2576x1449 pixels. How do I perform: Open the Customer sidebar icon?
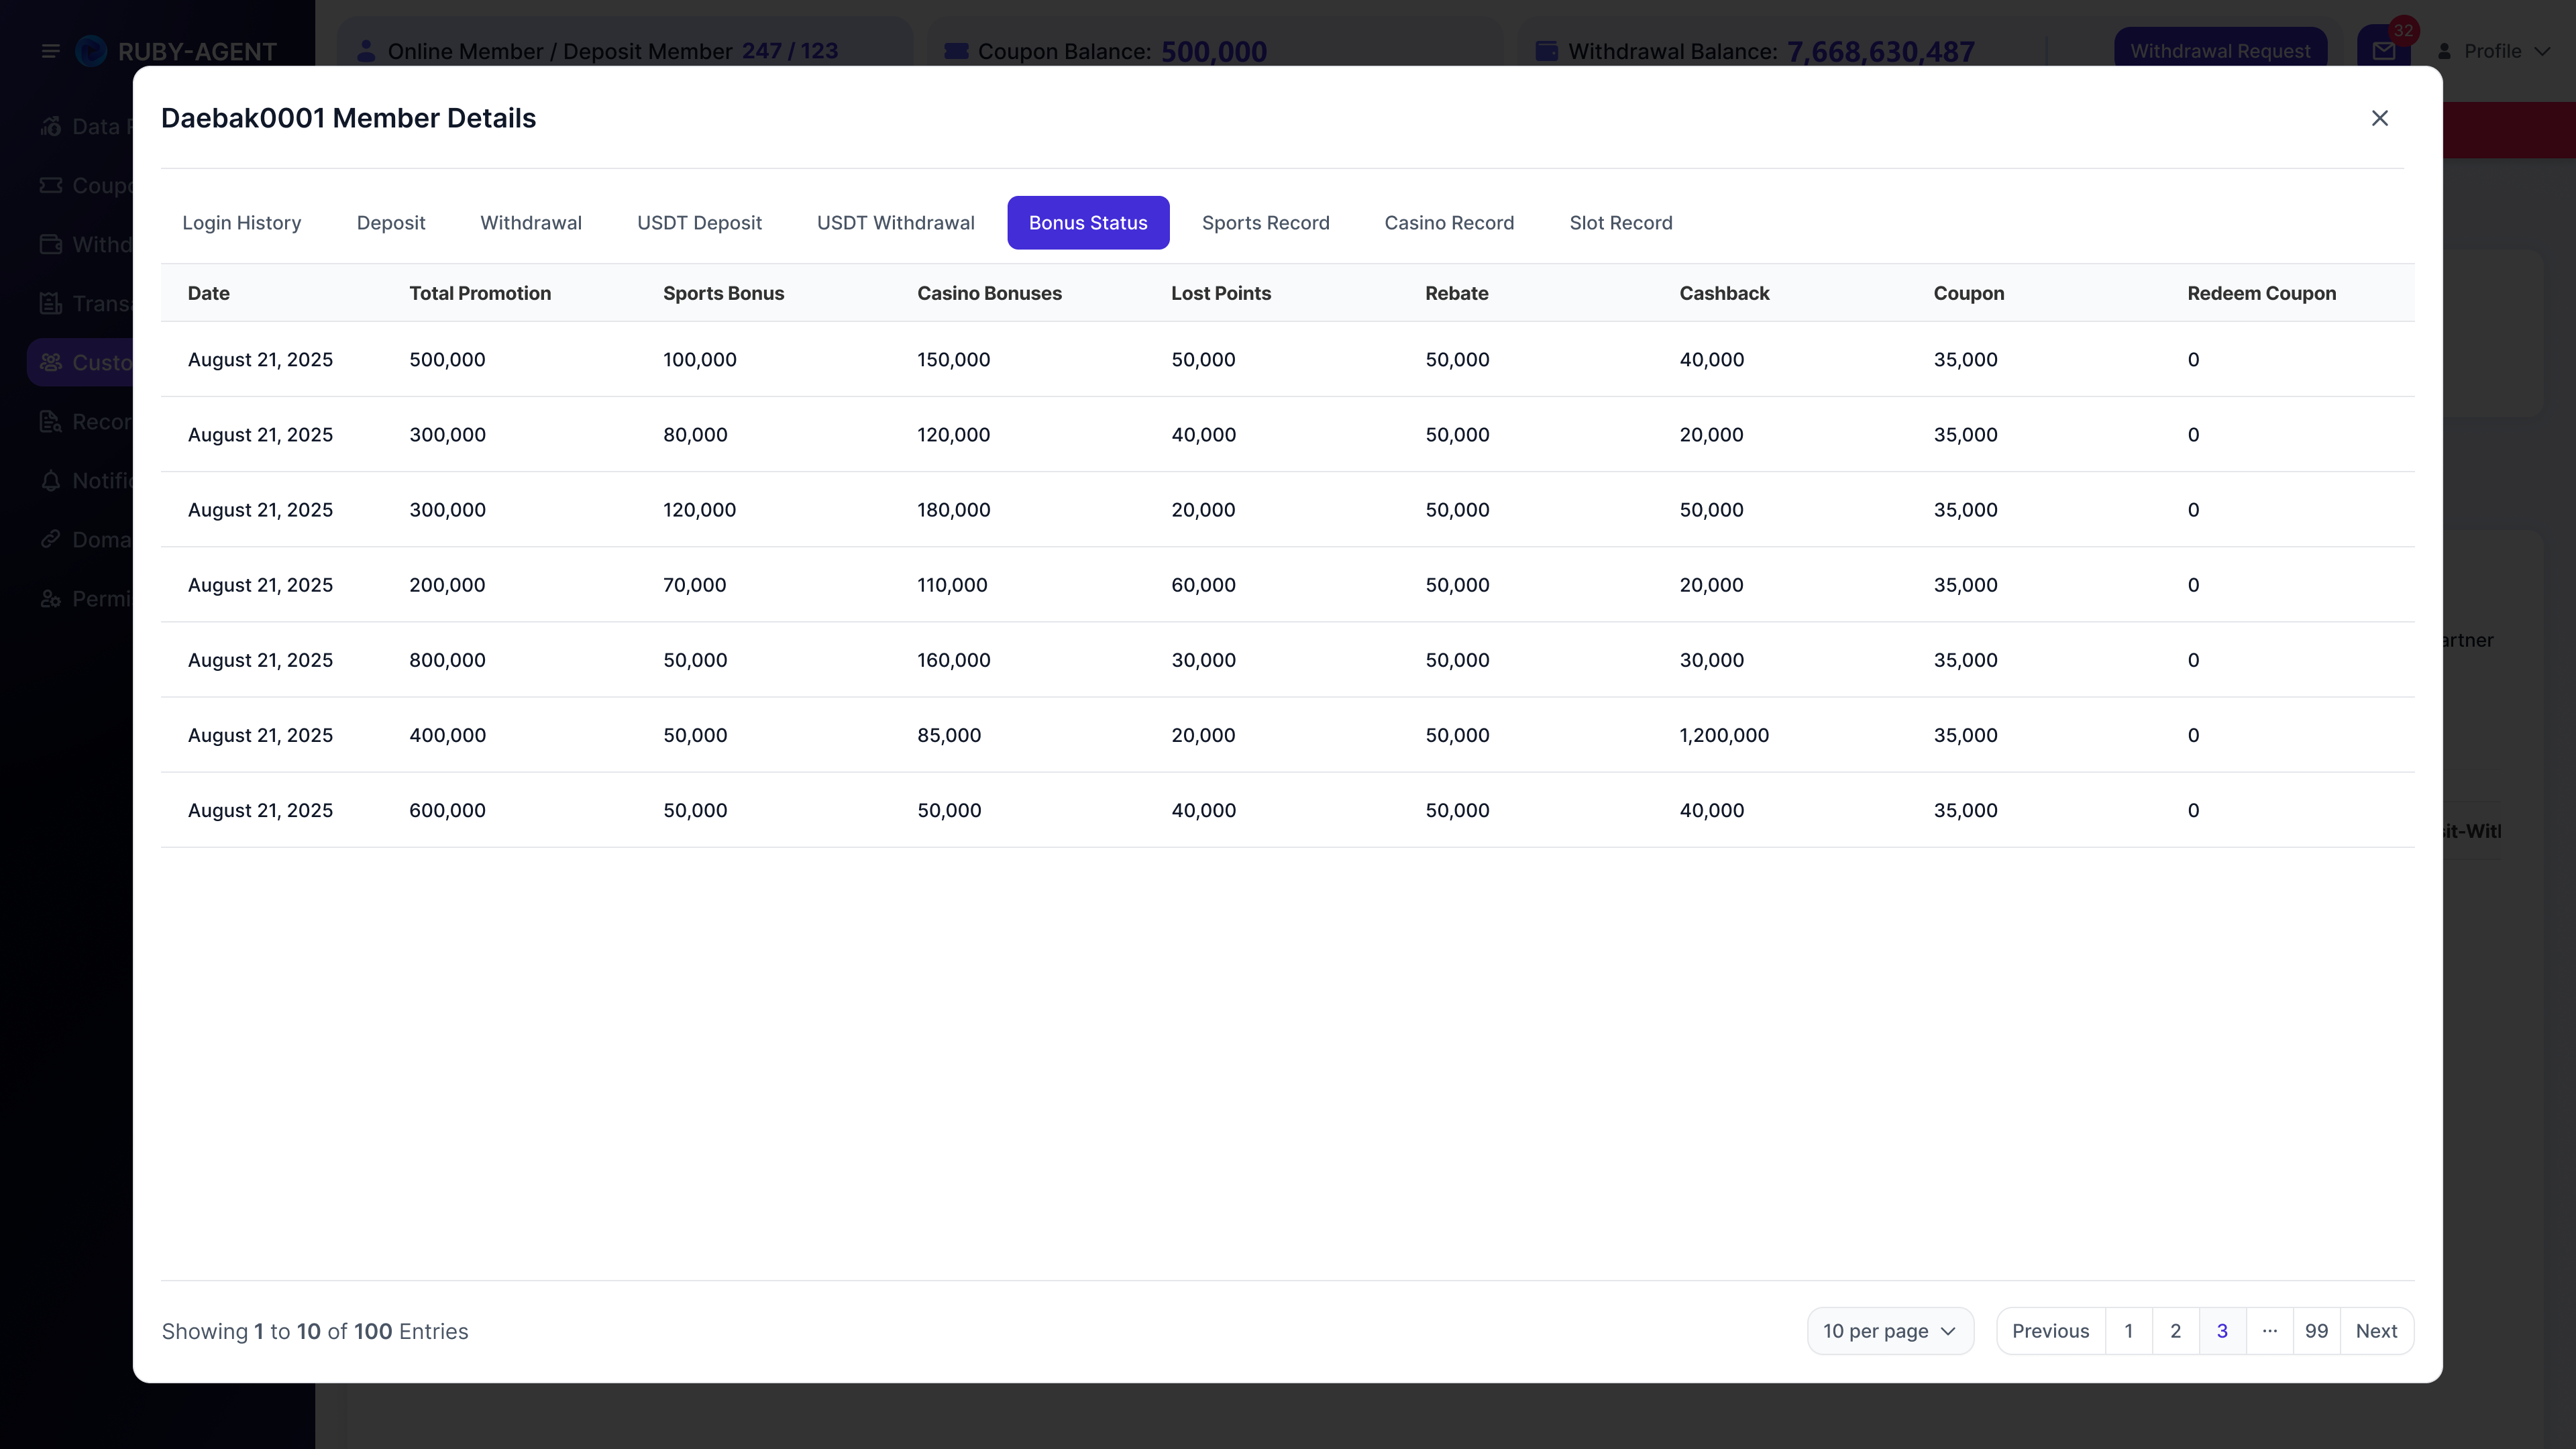51,362
